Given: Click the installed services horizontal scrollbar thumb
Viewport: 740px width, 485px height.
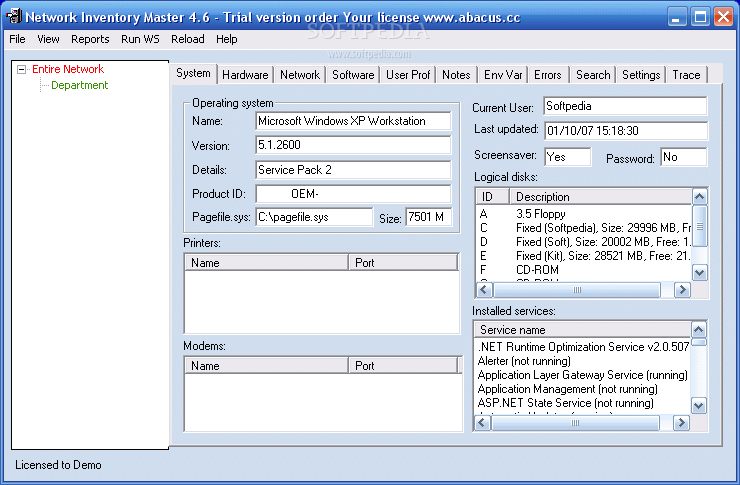Looking at the screenshot, I should pos(575,423).
